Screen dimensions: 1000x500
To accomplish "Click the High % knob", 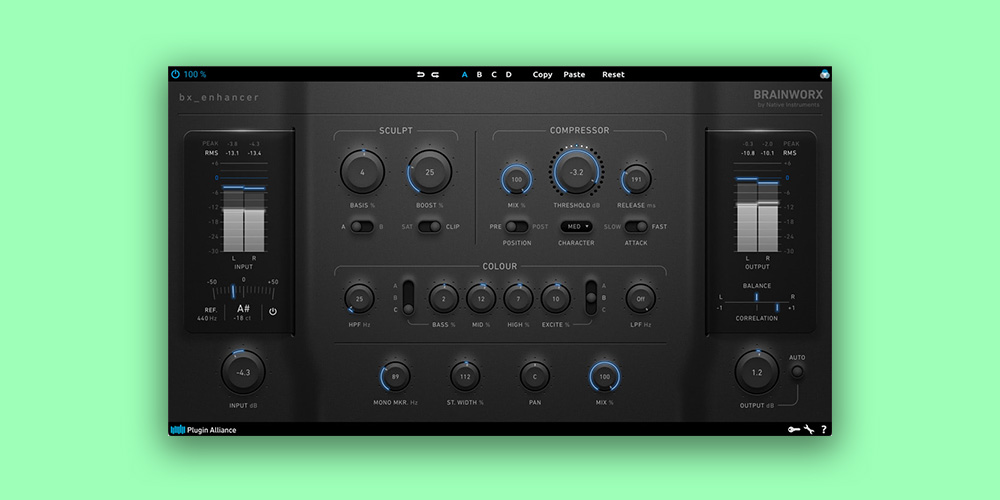I will coord(518,298).
